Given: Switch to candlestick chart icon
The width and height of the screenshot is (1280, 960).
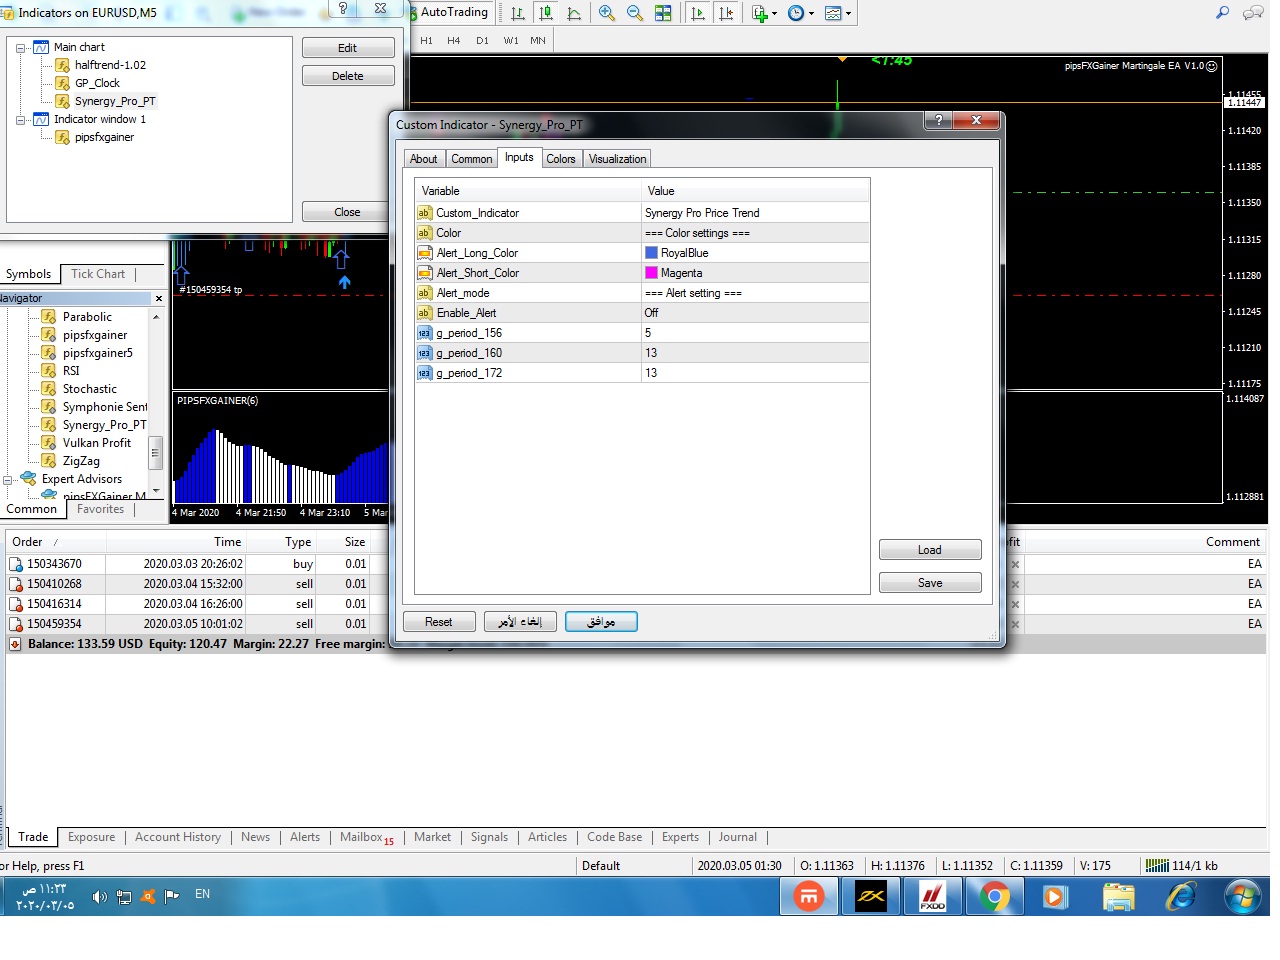Looking at the screenshot, I should tap(545, 14).
